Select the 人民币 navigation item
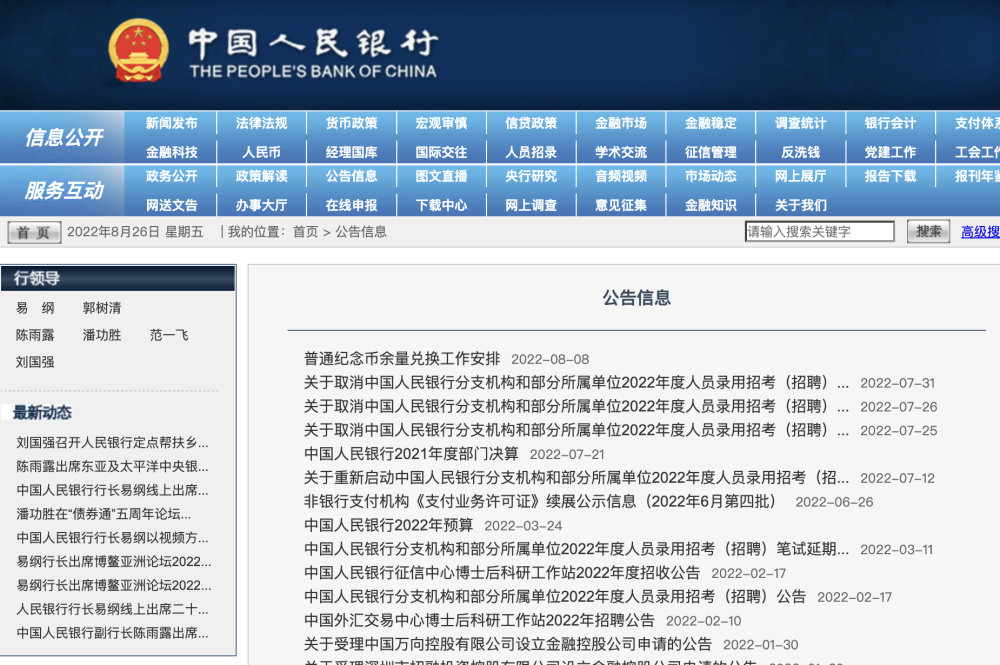Viewport: 1000px width, 665px height. (x=261, y=152)
